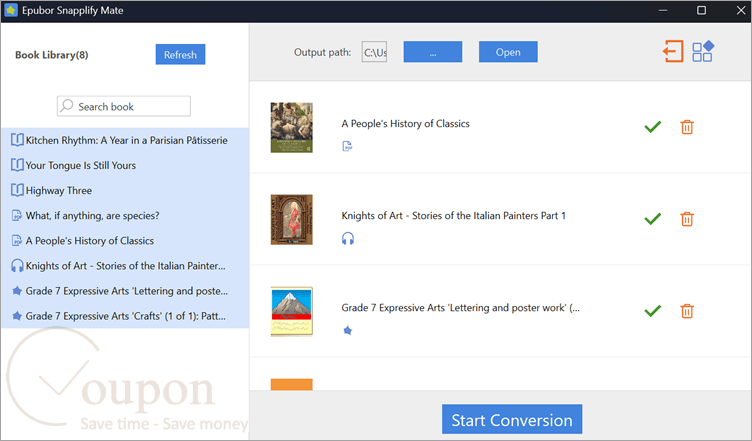
Task: Select Highway Three in library
Action: point(125,190)
